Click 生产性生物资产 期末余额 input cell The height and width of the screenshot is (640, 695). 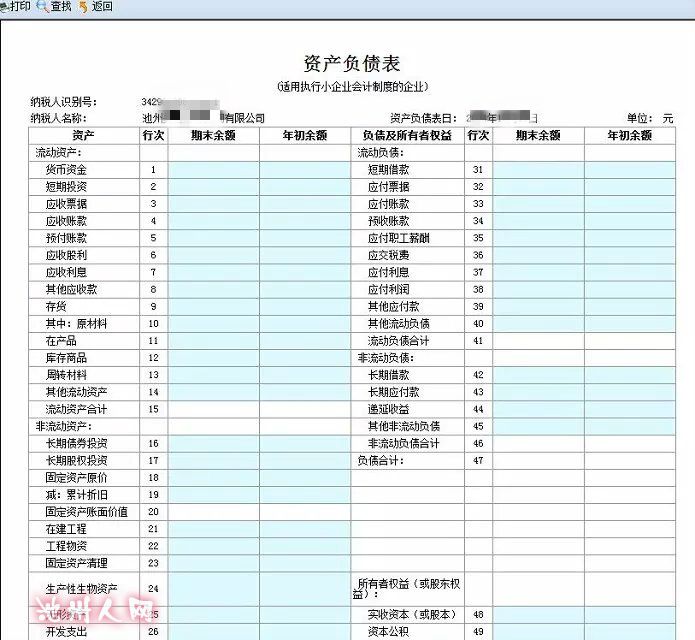point(214,589)
